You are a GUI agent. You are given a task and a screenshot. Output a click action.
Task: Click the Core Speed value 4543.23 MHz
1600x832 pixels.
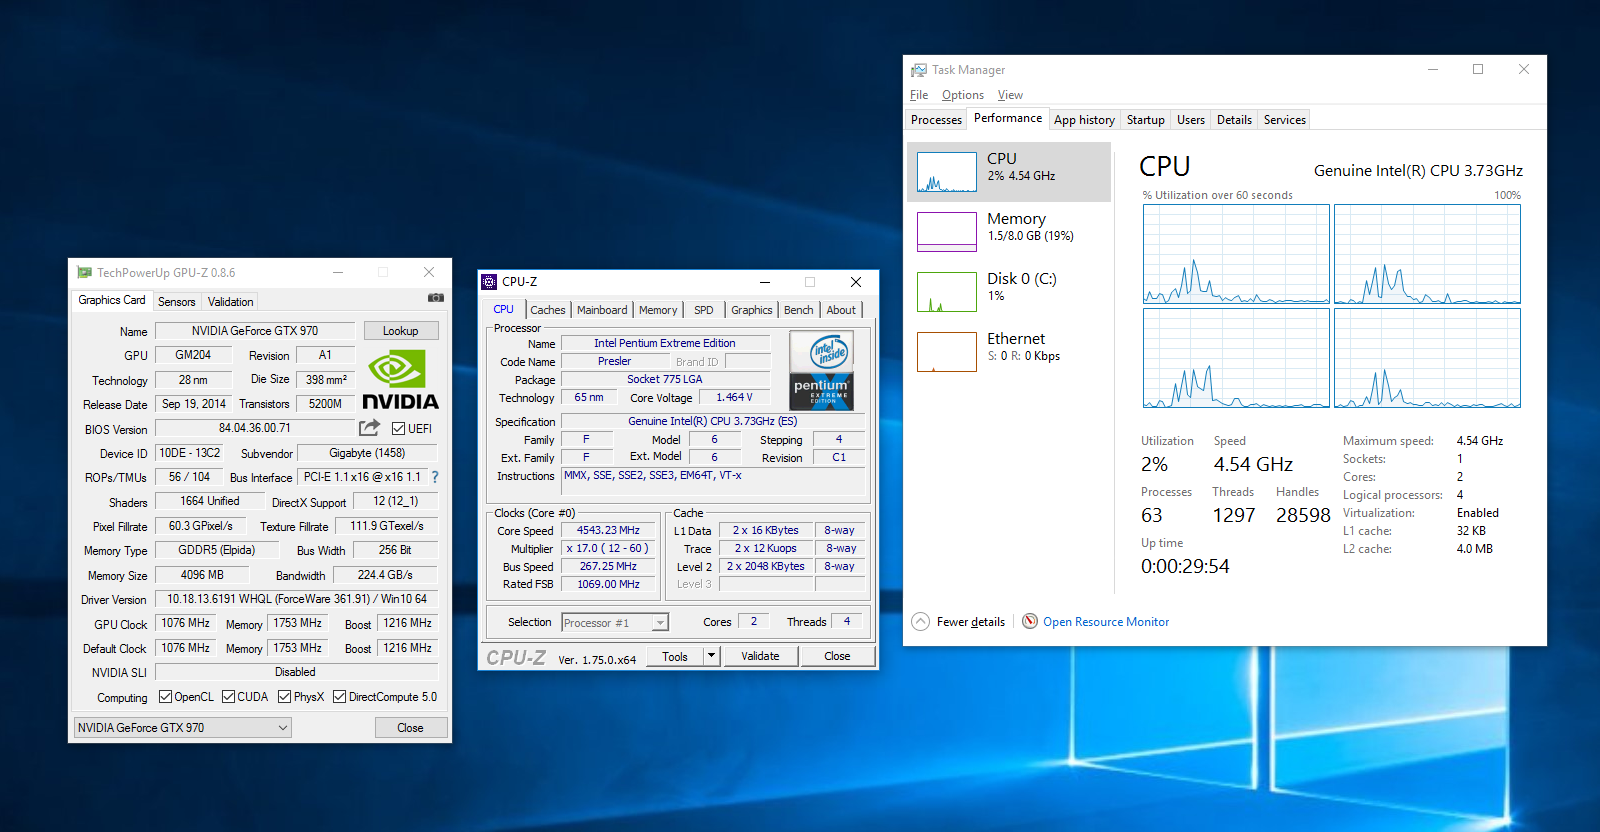[608, 531]
